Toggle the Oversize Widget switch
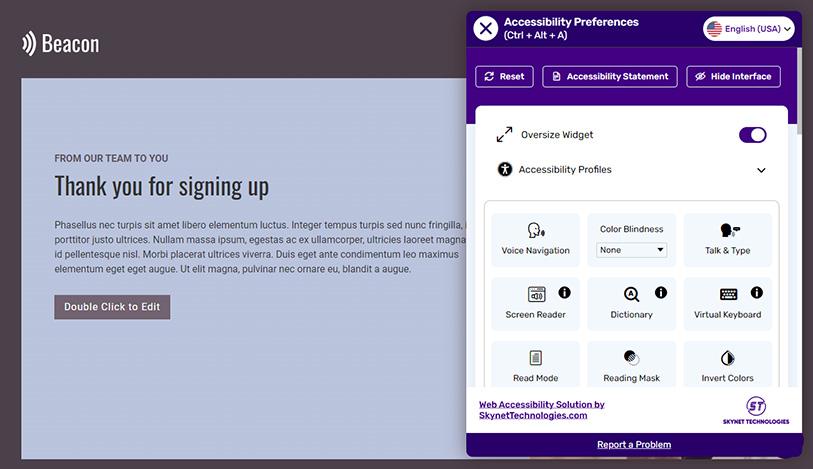This screenshot has width=813, height=469. coord(752,135)
